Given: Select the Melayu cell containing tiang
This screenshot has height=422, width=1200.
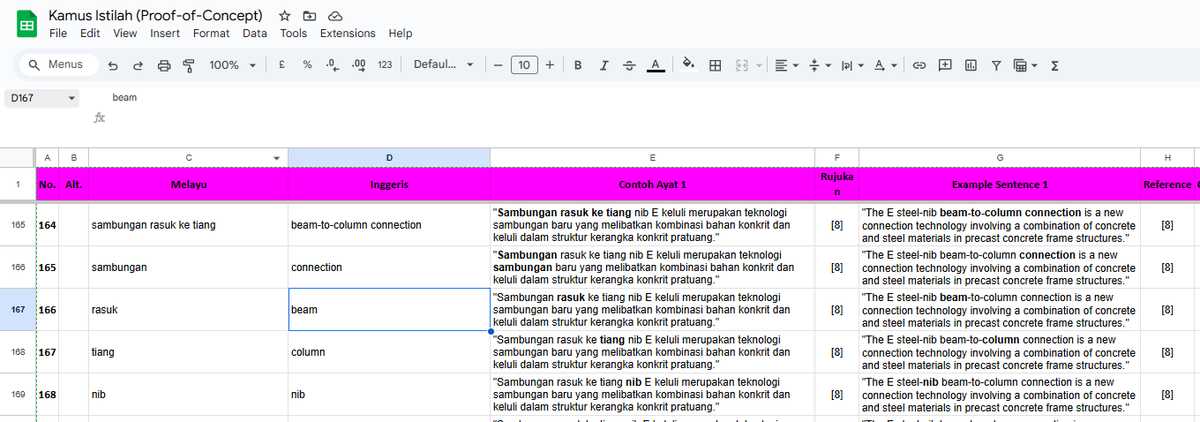Looking at the screenshot, I should (x=188, y=352).
